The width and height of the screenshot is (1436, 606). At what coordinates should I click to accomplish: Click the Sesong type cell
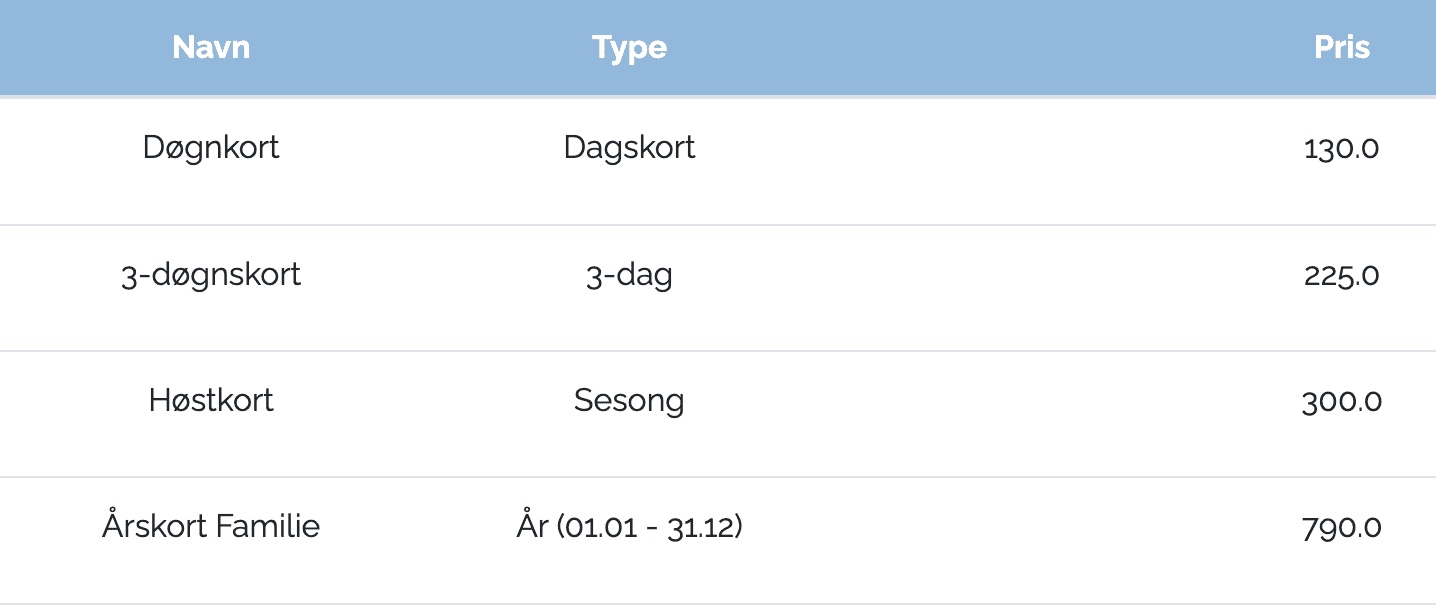click(x=629, y=401)
